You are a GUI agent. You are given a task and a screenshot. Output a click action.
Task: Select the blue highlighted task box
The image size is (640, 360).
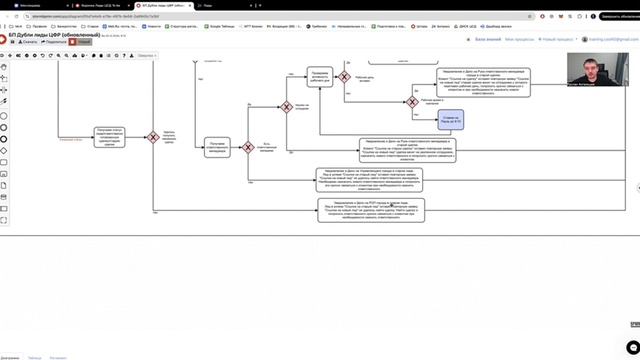tap(451, 120)
